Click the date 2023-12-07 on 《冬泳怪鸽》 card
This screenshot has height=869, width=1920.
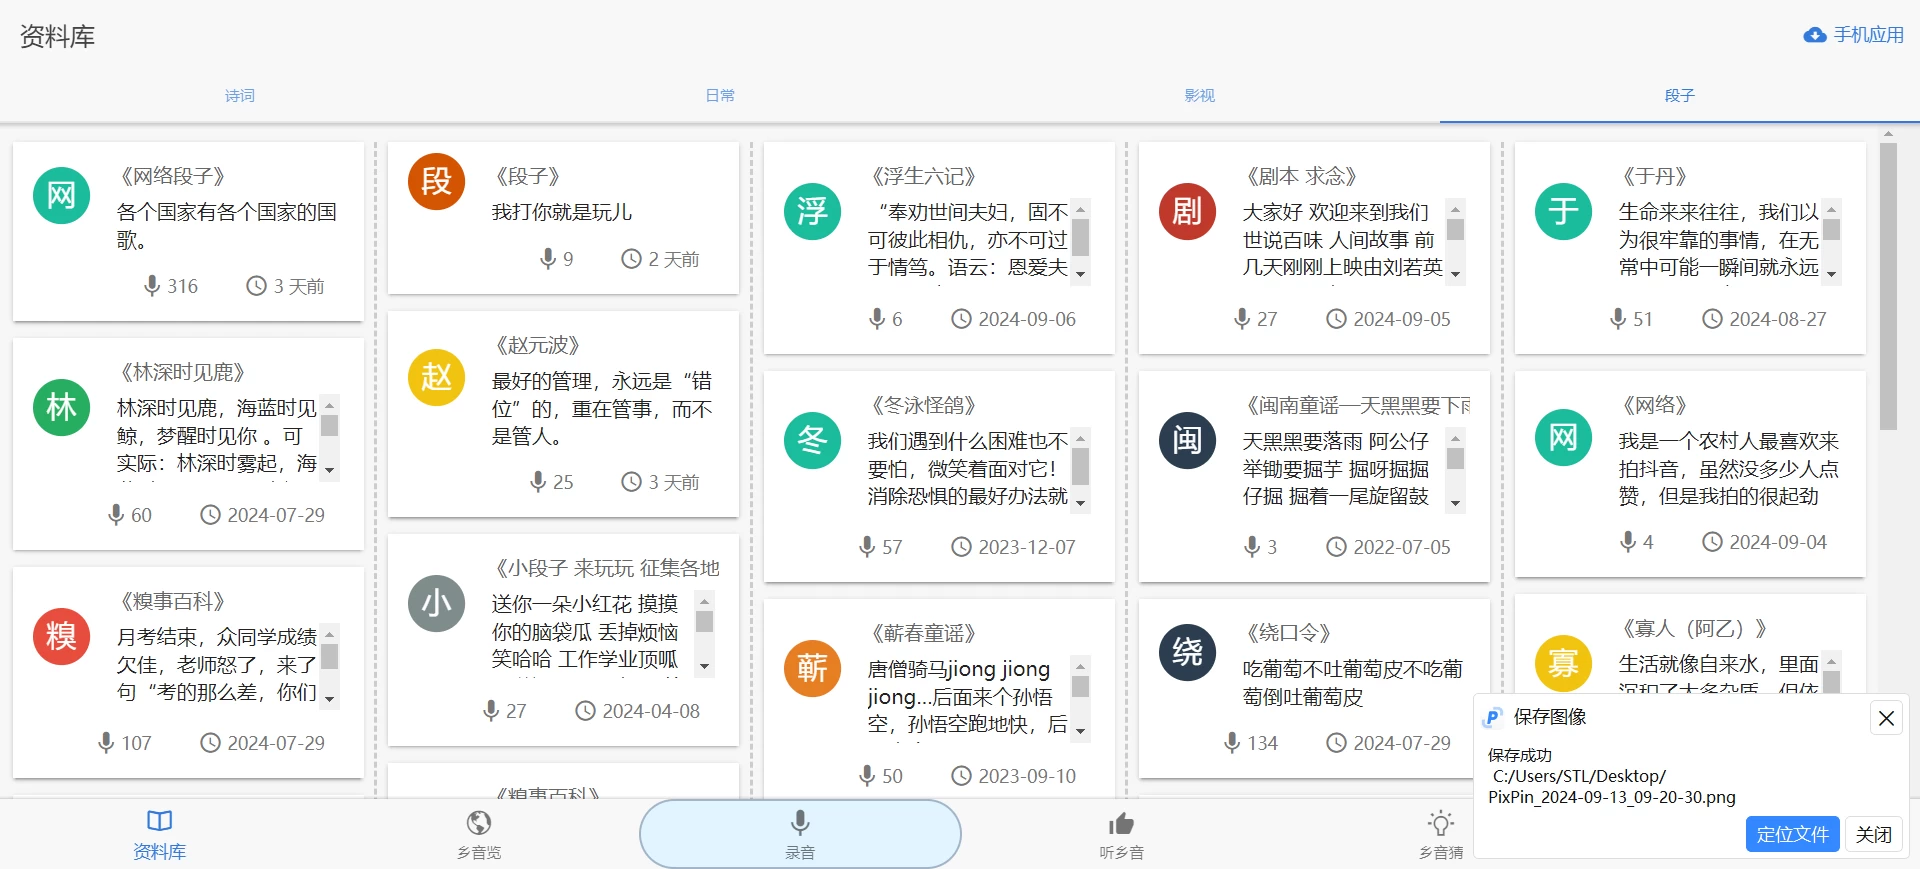pyautogui.click(x=1027, y=547)
